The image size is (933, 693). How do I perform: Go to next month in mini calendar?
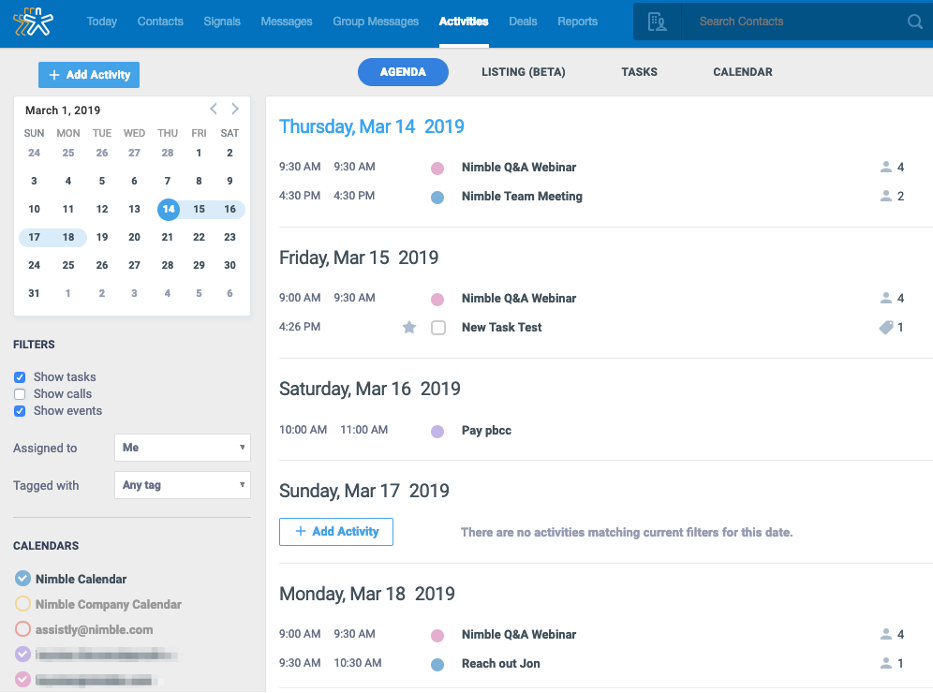click(x=235, y=109)
